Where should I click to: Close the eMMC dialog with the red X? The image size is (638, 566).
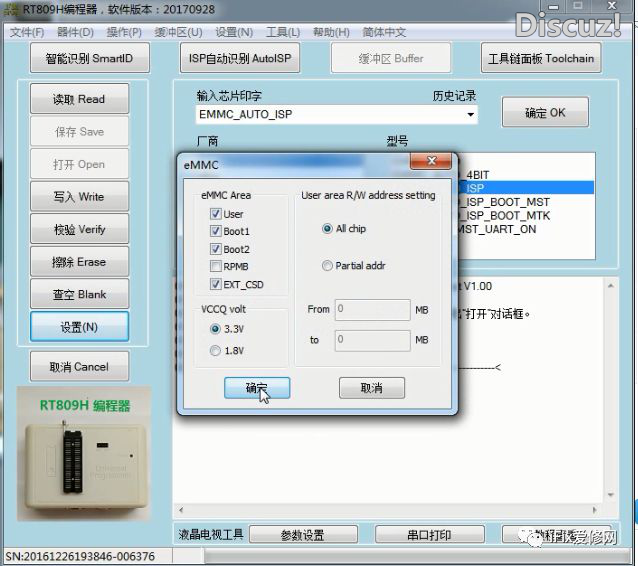[431, 161]
